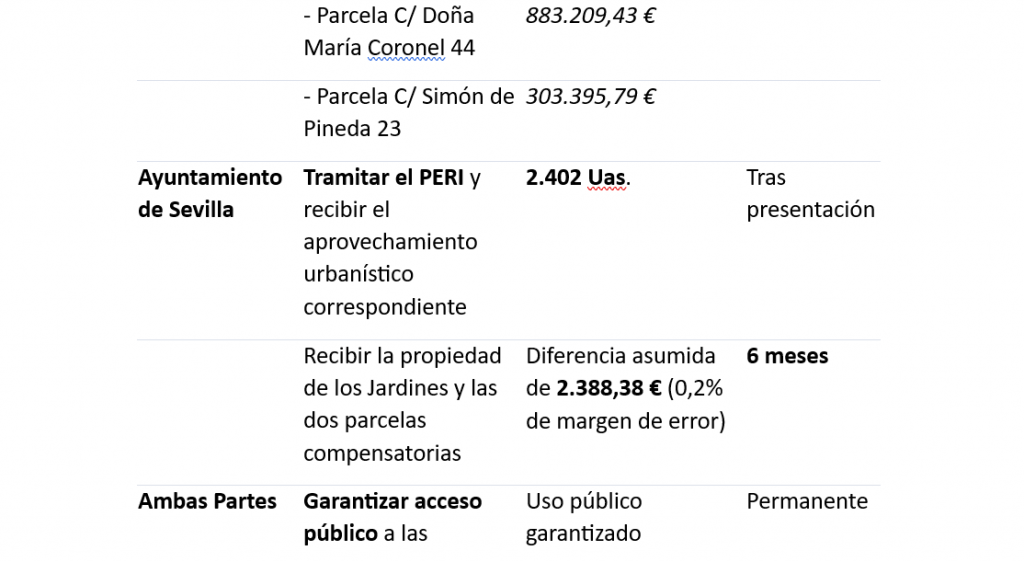Click the word "correspondiente"
This screenshot has height=562, width=1024.
click(385, 307)
